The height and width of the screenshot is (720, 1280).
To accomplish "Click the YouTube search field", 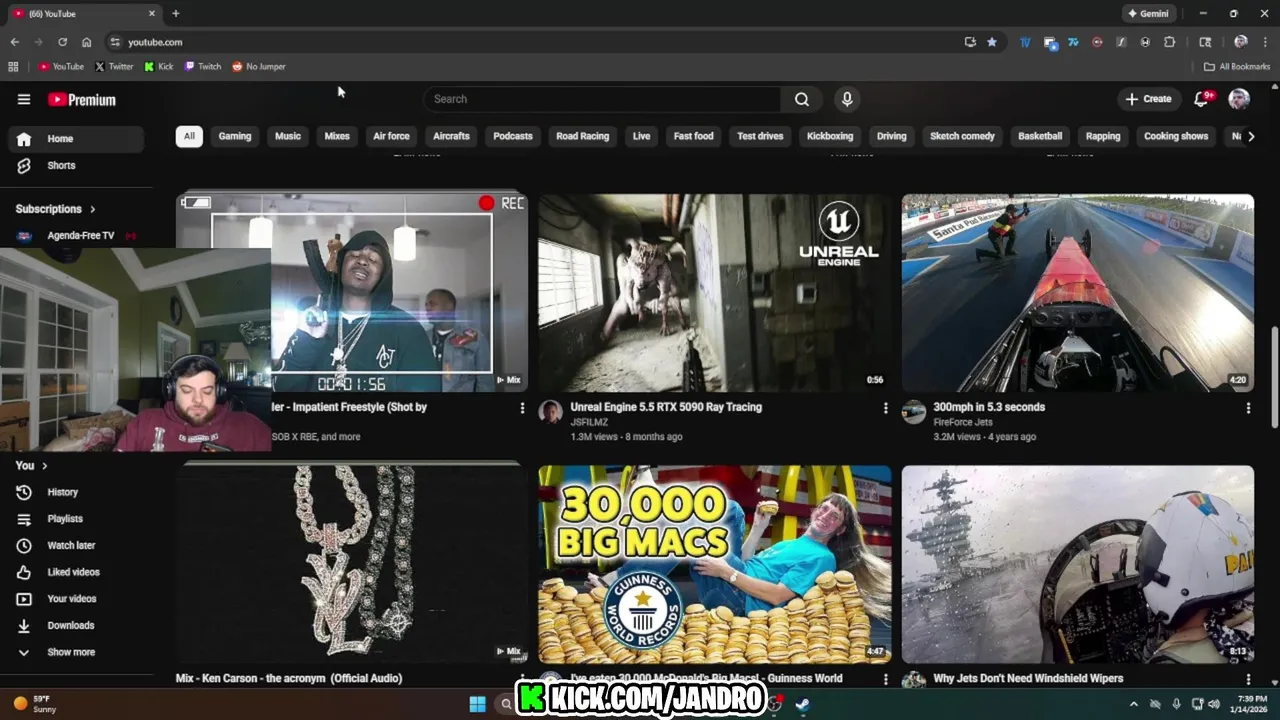I will click(x=603, y=99).
